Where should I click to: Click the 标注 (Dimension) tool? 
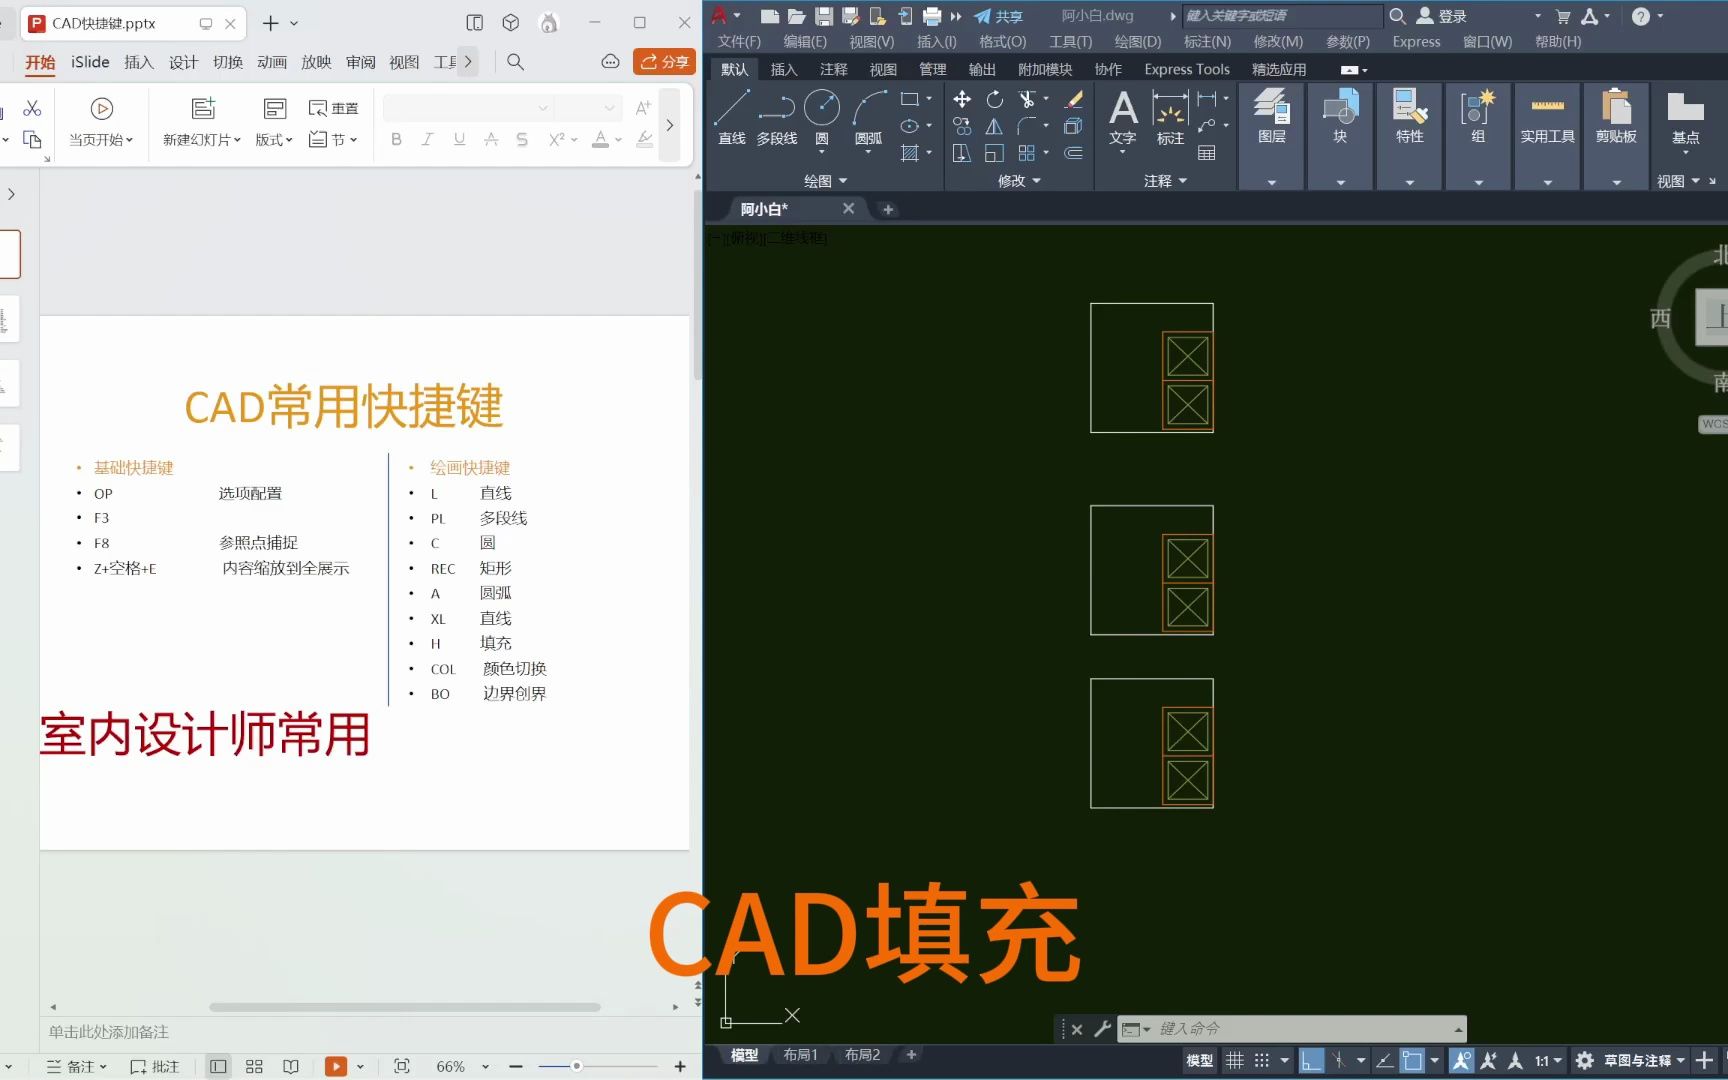click(1169, 118)
